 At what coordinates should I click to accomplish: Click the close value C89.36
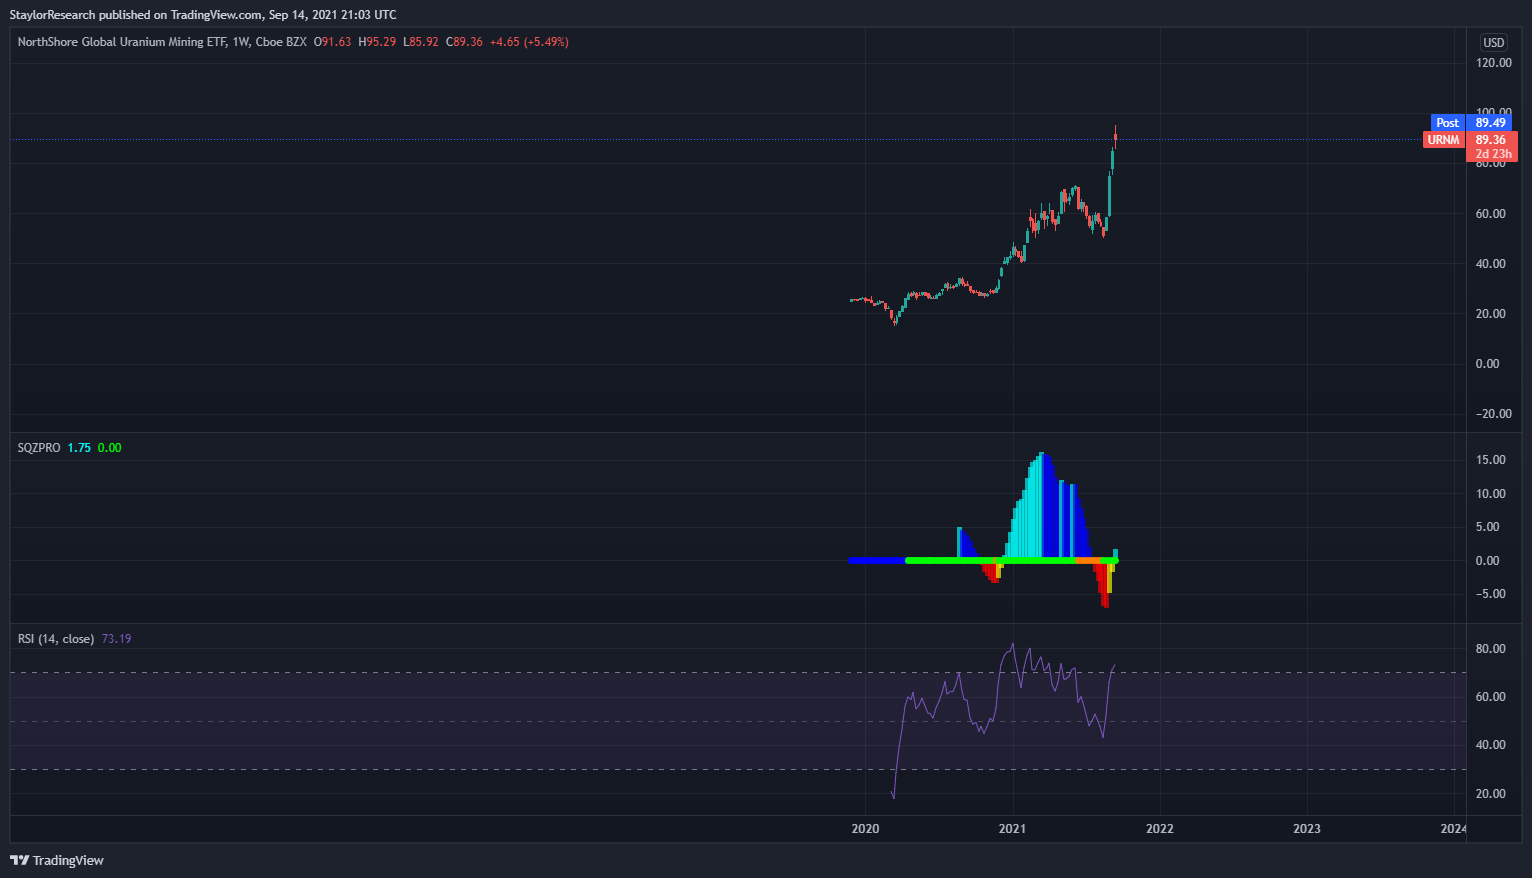(x=464, y=42)
